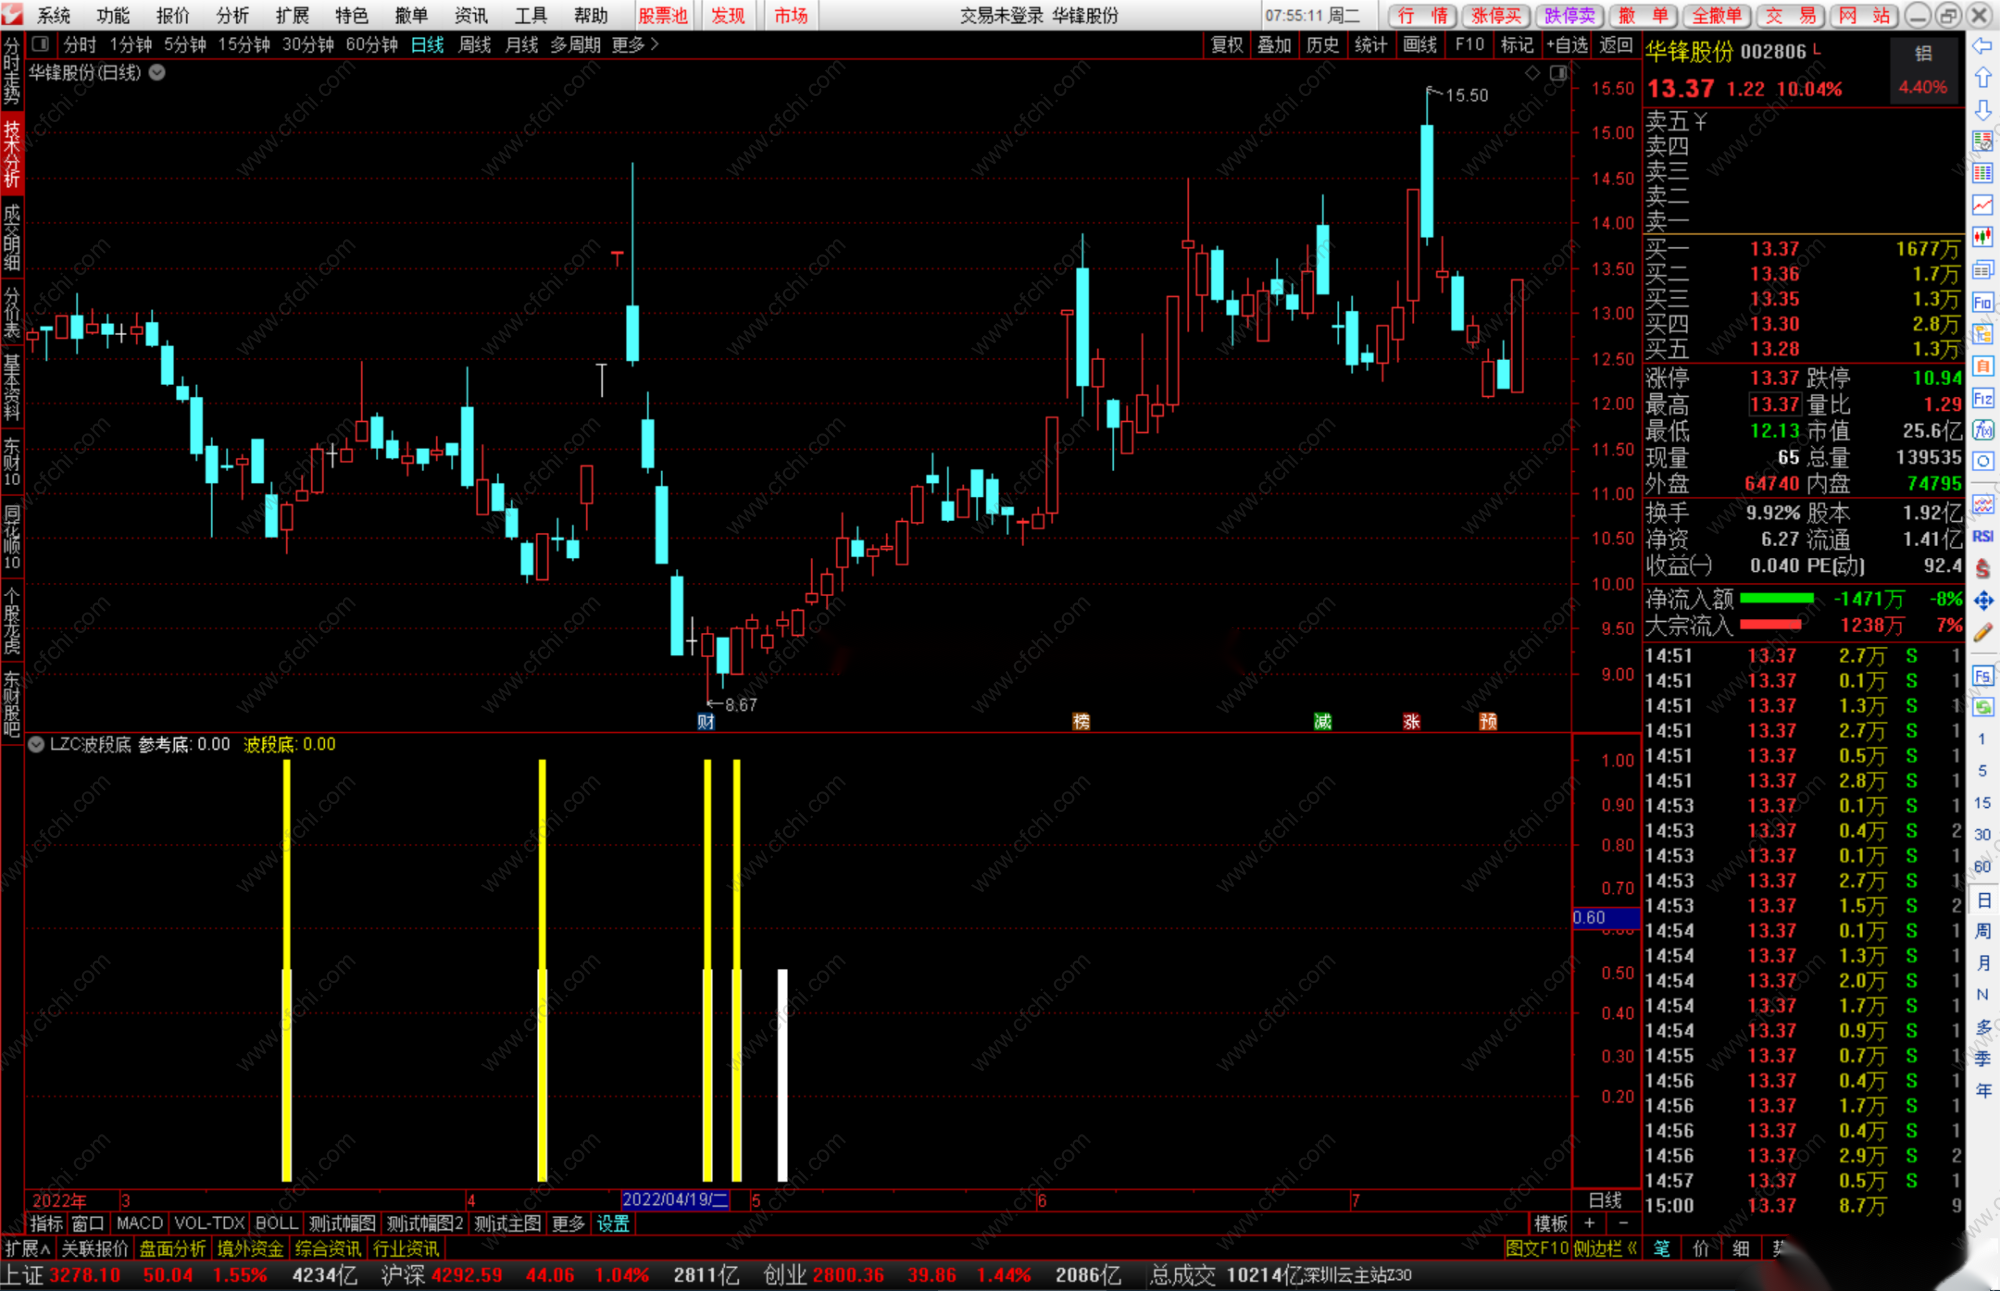Click the red dollar sign icon

point(1983,568)
